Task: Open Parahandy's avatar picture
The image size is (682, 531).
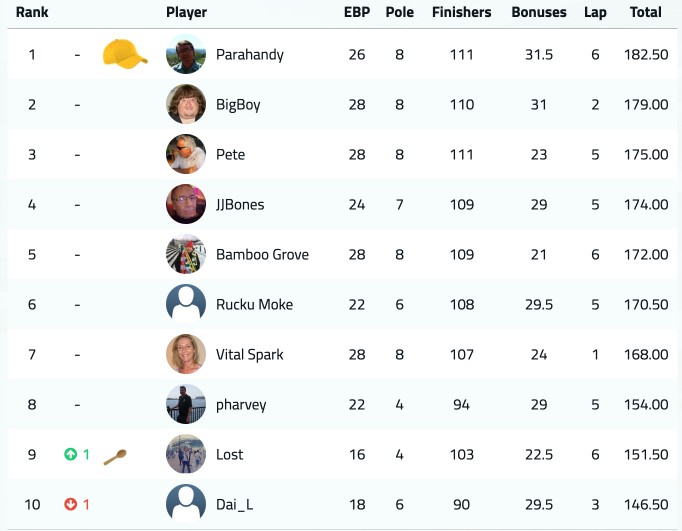Action: click(186, 54)
